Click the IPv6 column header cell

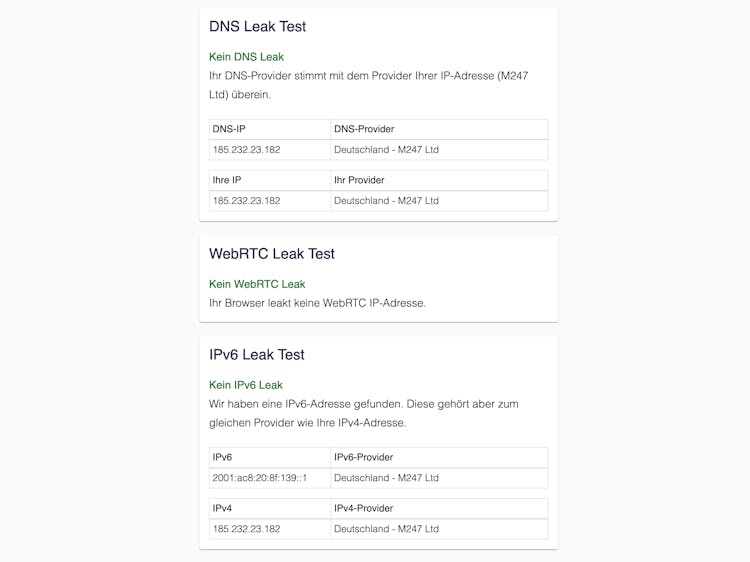click(270, 457)
